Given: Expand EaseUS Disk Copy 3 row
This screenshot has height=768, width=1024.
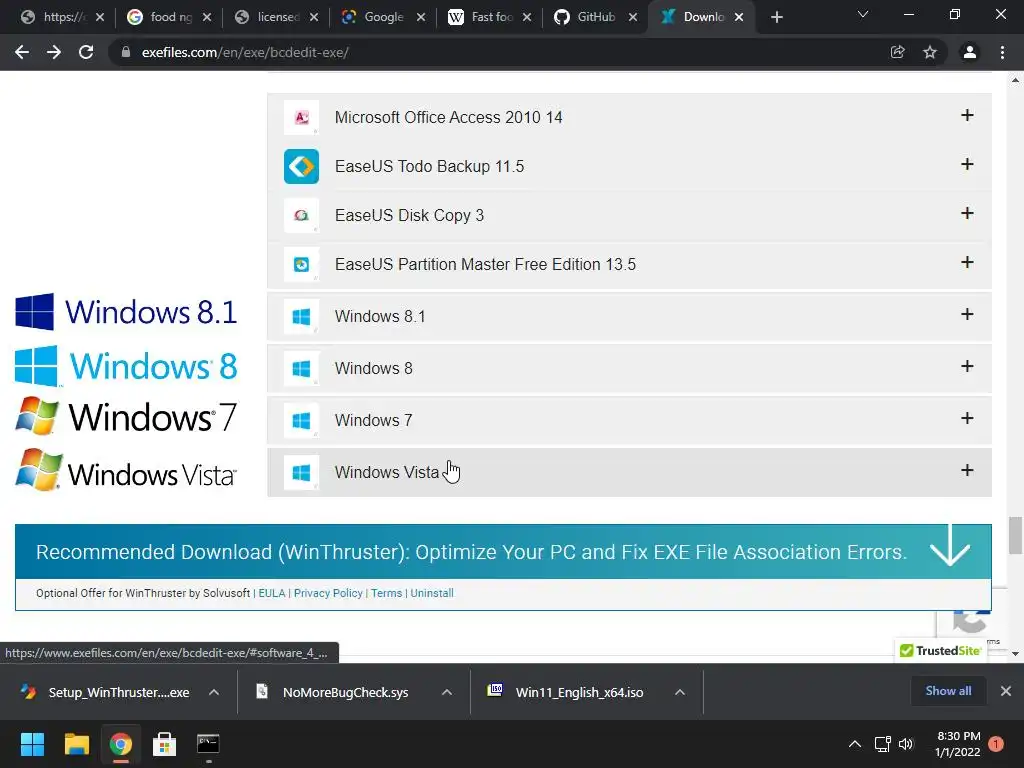Looking at the screenshot, I should tap(967, 214).
